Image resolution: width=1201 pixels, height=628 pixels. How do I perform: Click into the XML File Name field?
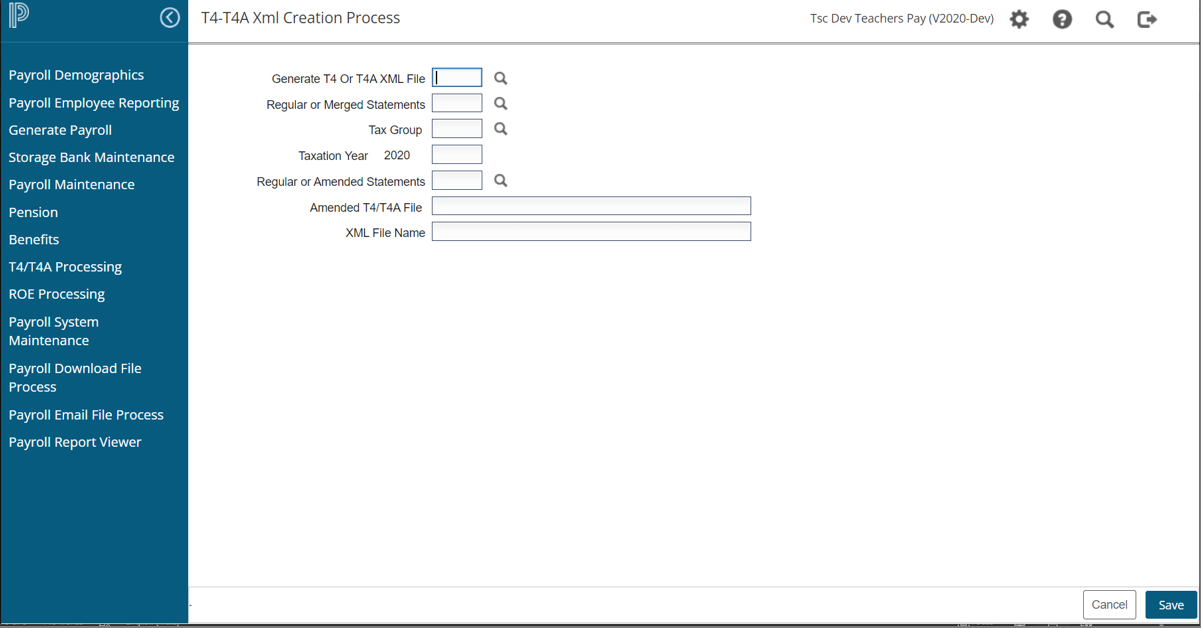[591, 232]
